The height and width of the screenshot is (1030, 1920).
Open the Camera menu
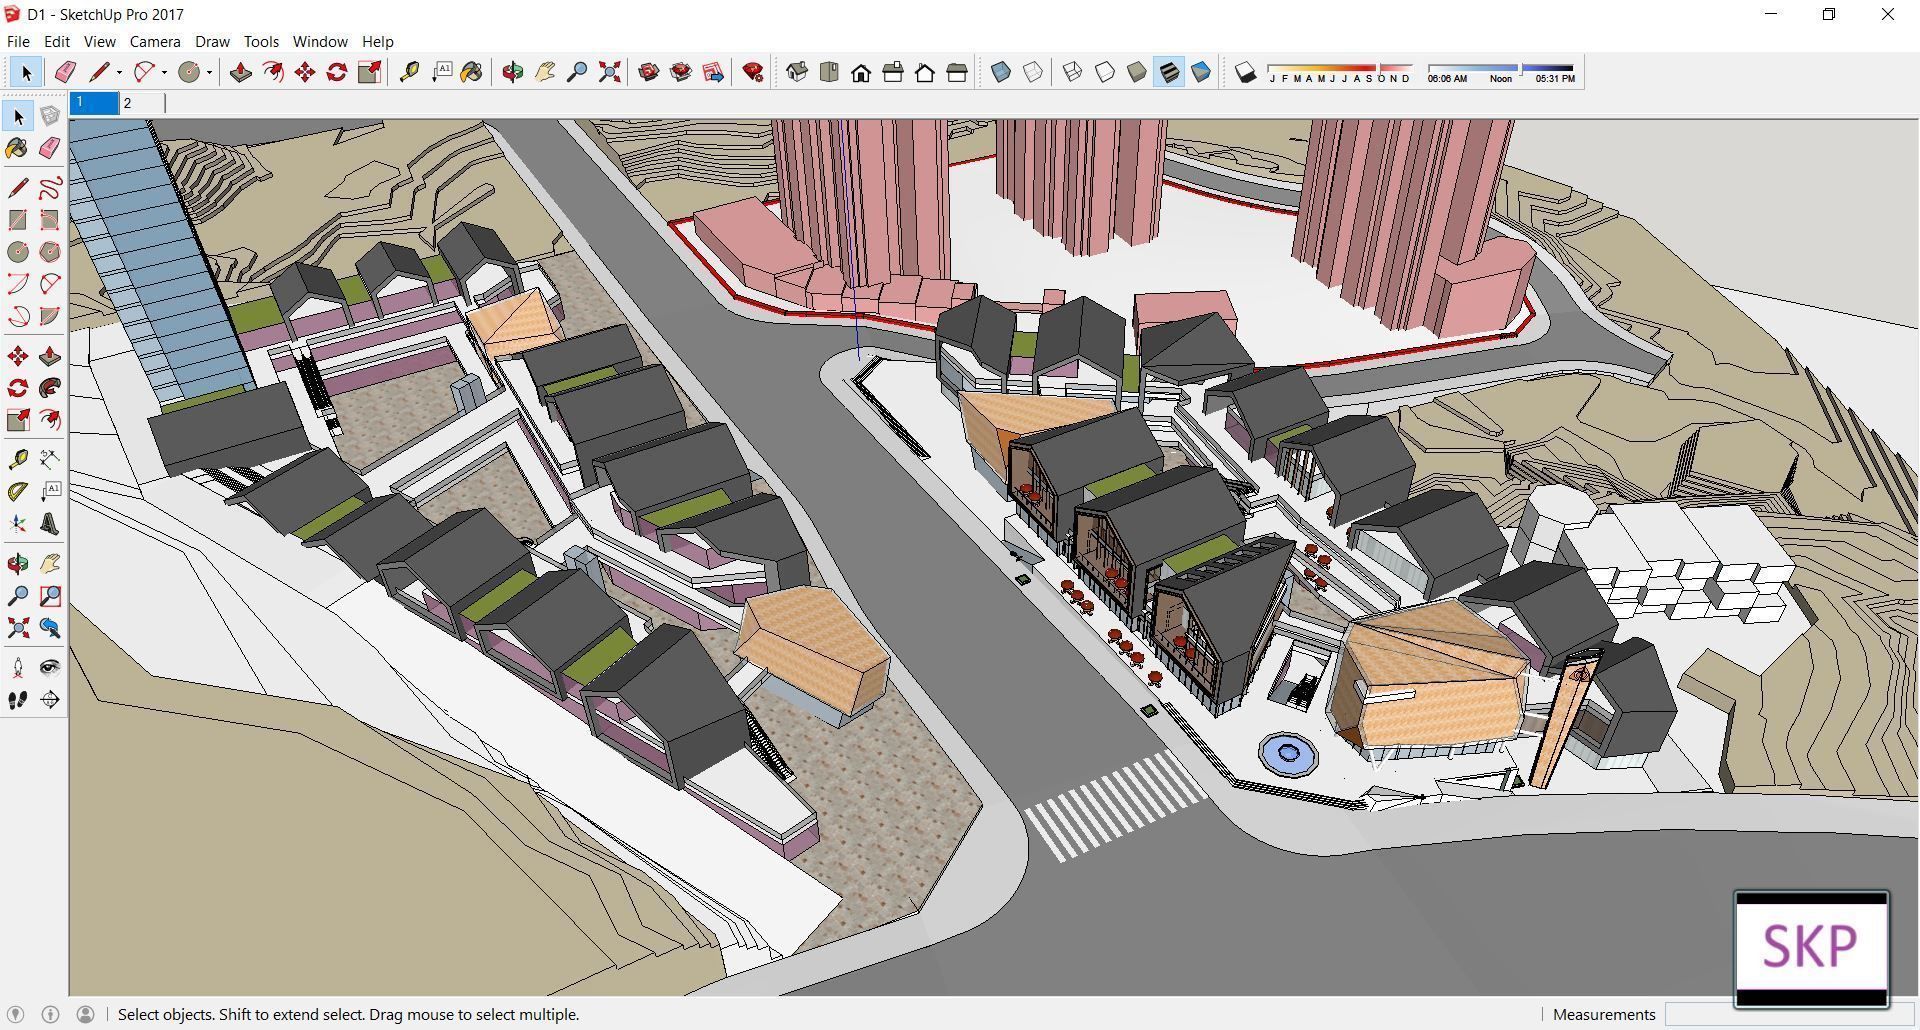[x=155, y=42]
